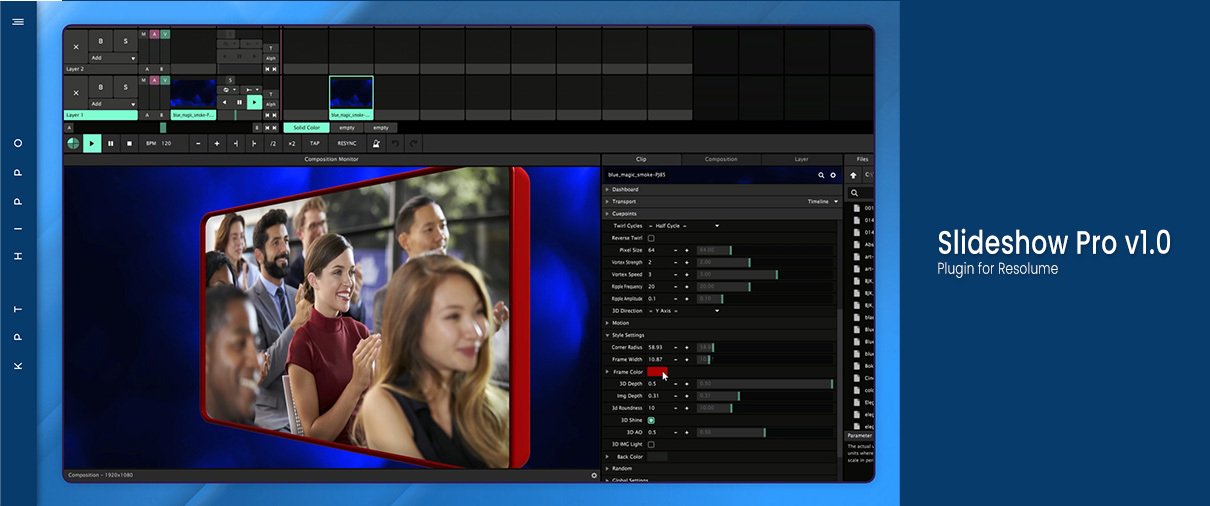Click the undo arrow icon

(395, 144)
